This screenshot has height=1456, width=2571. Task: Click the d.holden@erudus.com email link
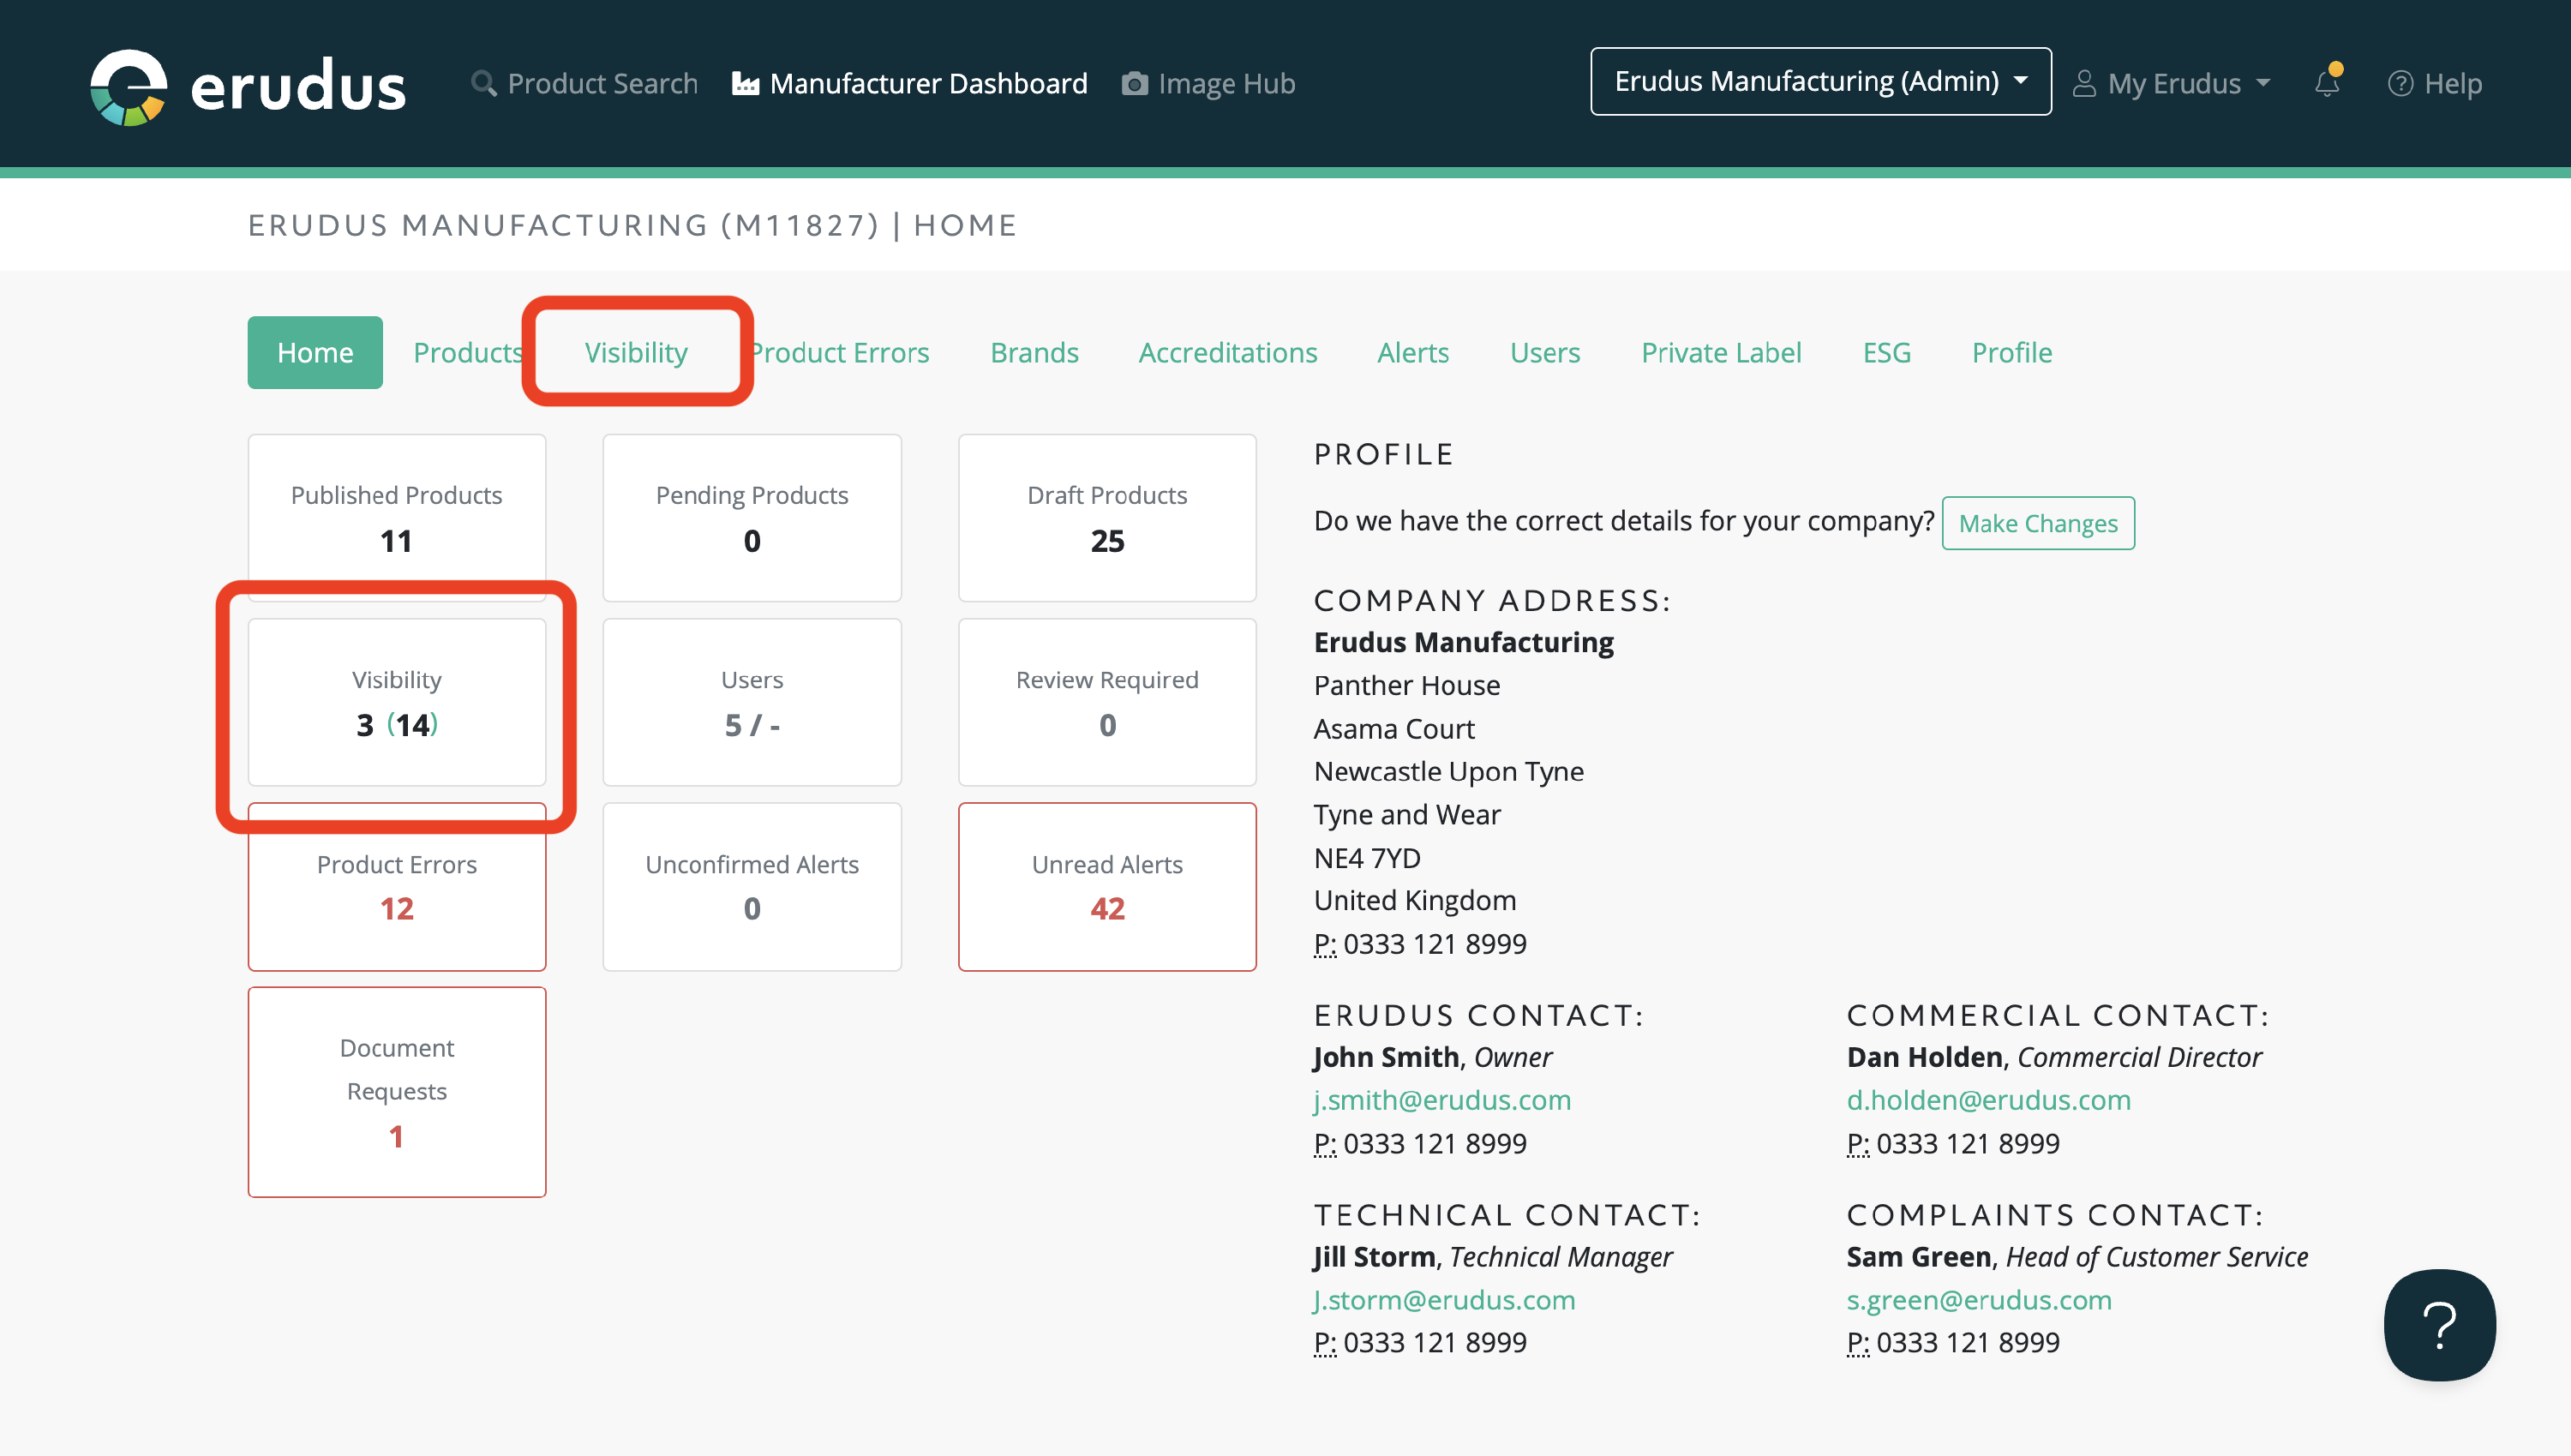pos(1988,1100)
